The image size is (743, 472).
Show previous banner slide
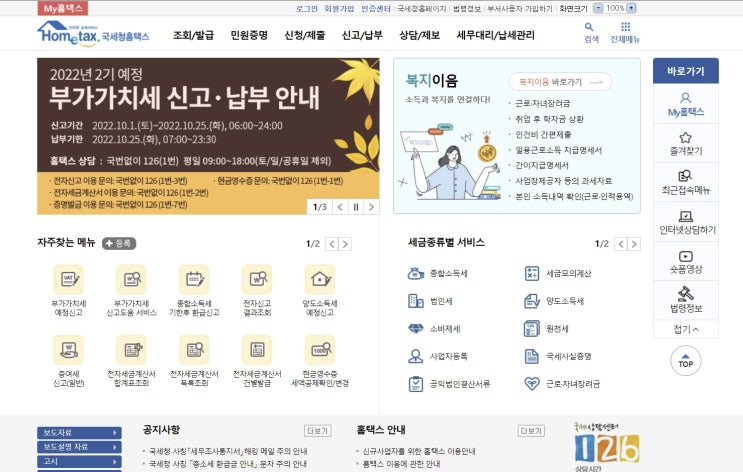340,207
